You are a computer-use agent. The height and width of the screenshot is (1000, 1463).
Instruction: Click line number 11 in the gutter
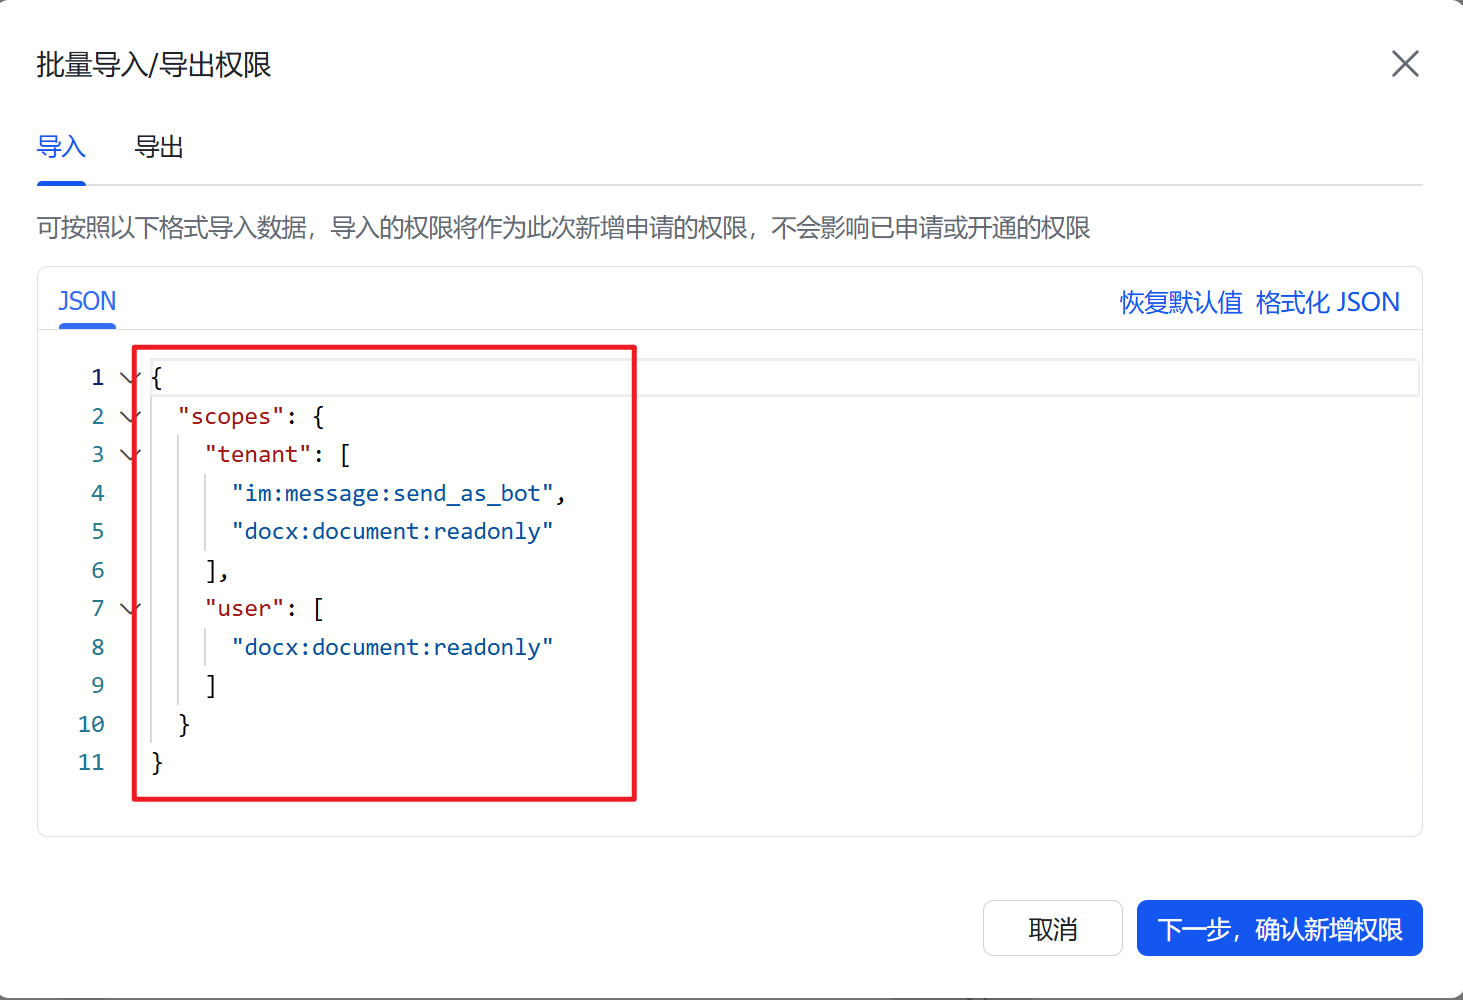(x=91, y=762)
